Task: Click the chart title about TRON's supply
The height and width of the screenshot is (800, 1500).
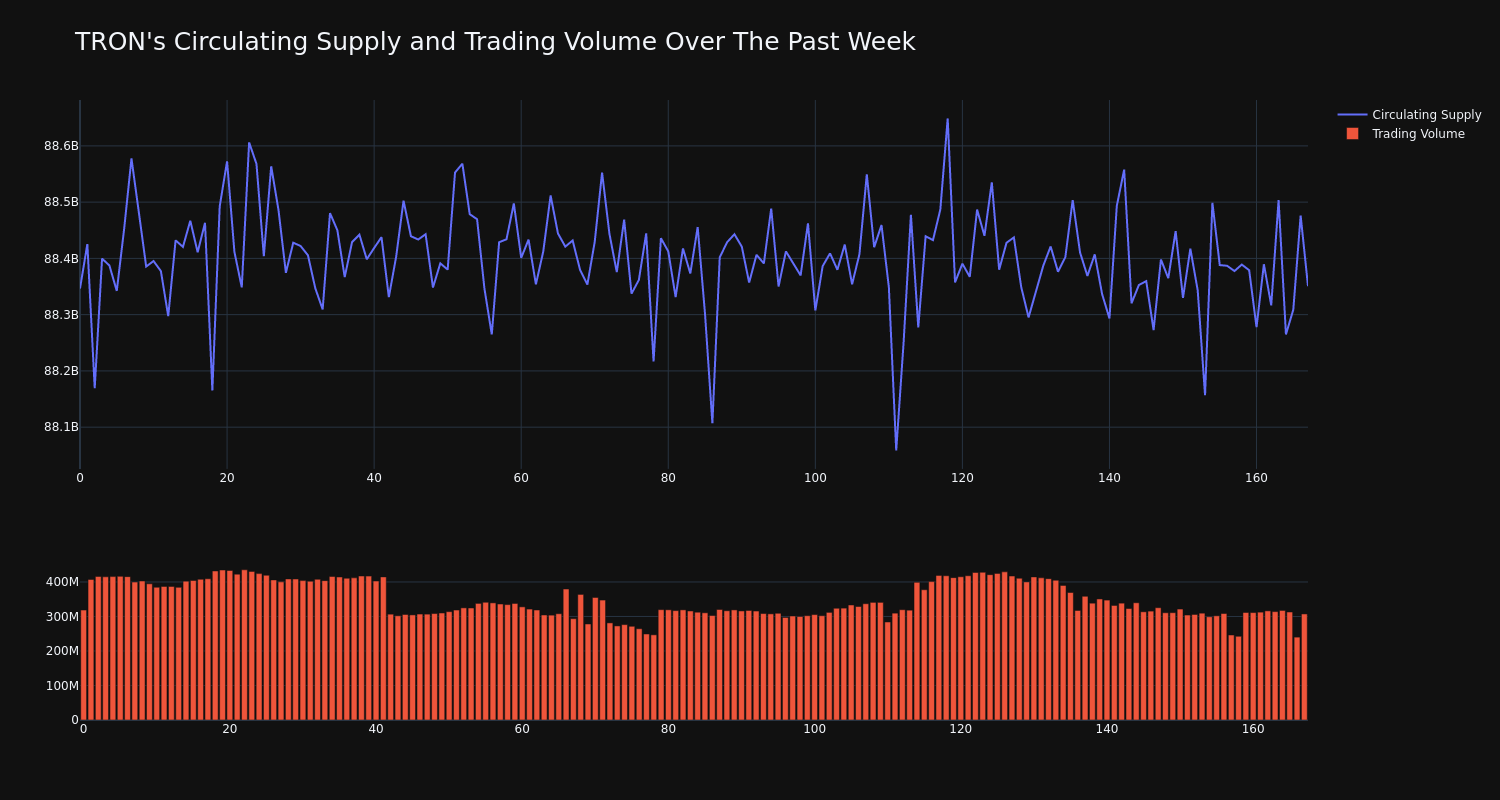Action: (495, 42)
